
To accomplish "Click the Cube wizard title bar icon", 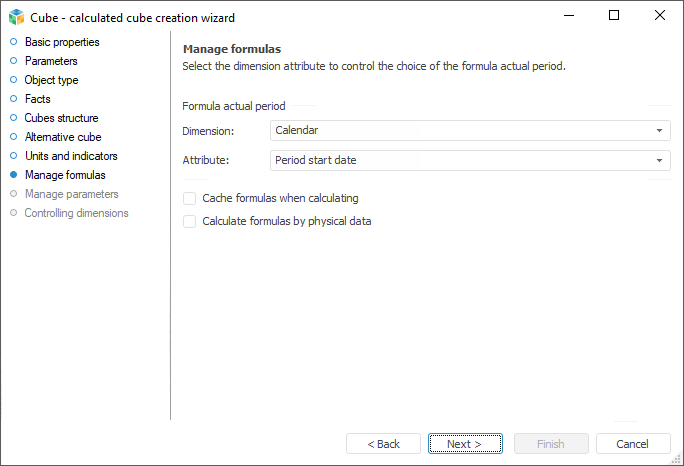I will click(16, 16).
